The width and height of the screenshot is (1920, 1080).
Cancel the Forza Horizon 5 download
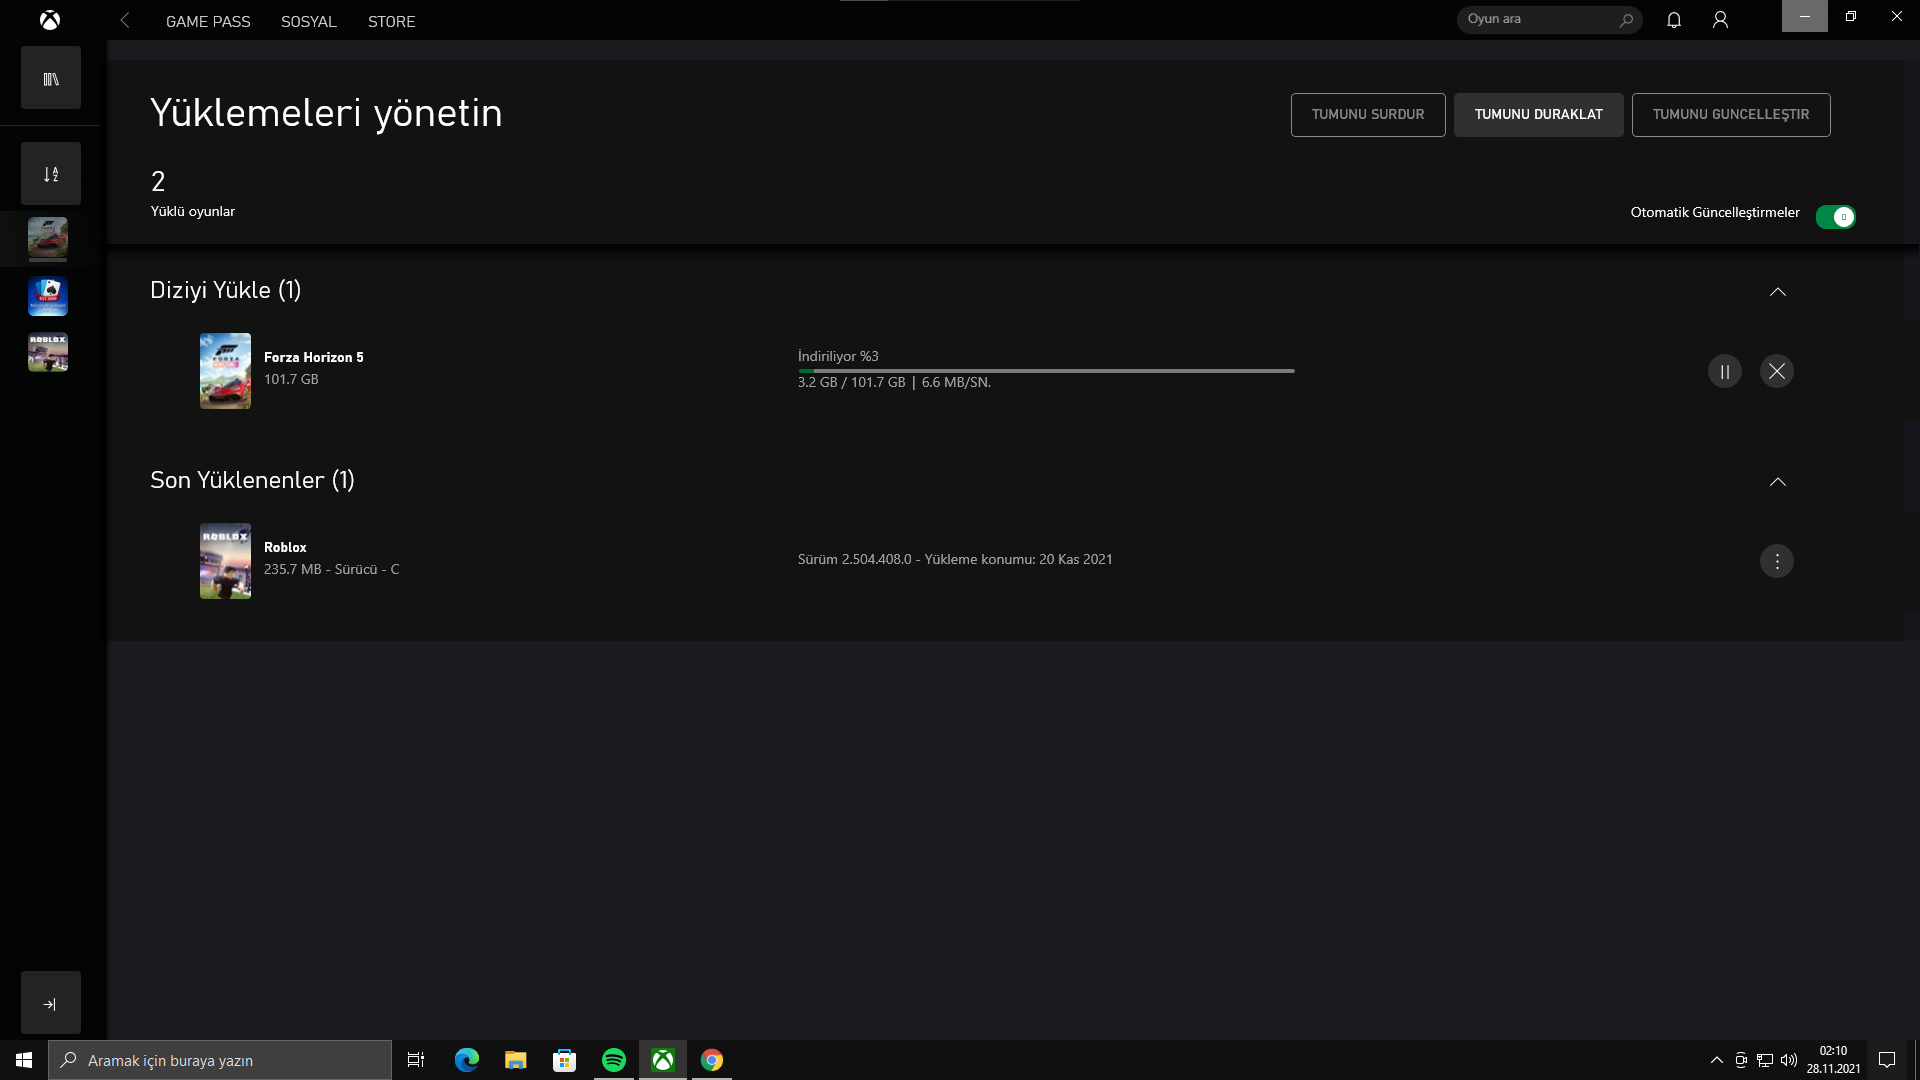point(1777,371)
